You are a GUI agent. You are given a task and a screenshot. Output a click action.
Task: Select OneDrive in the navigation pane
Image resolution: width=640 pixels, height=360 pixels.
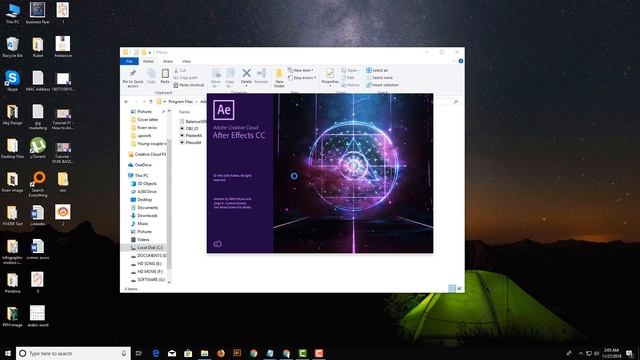(x=140, y=165)
